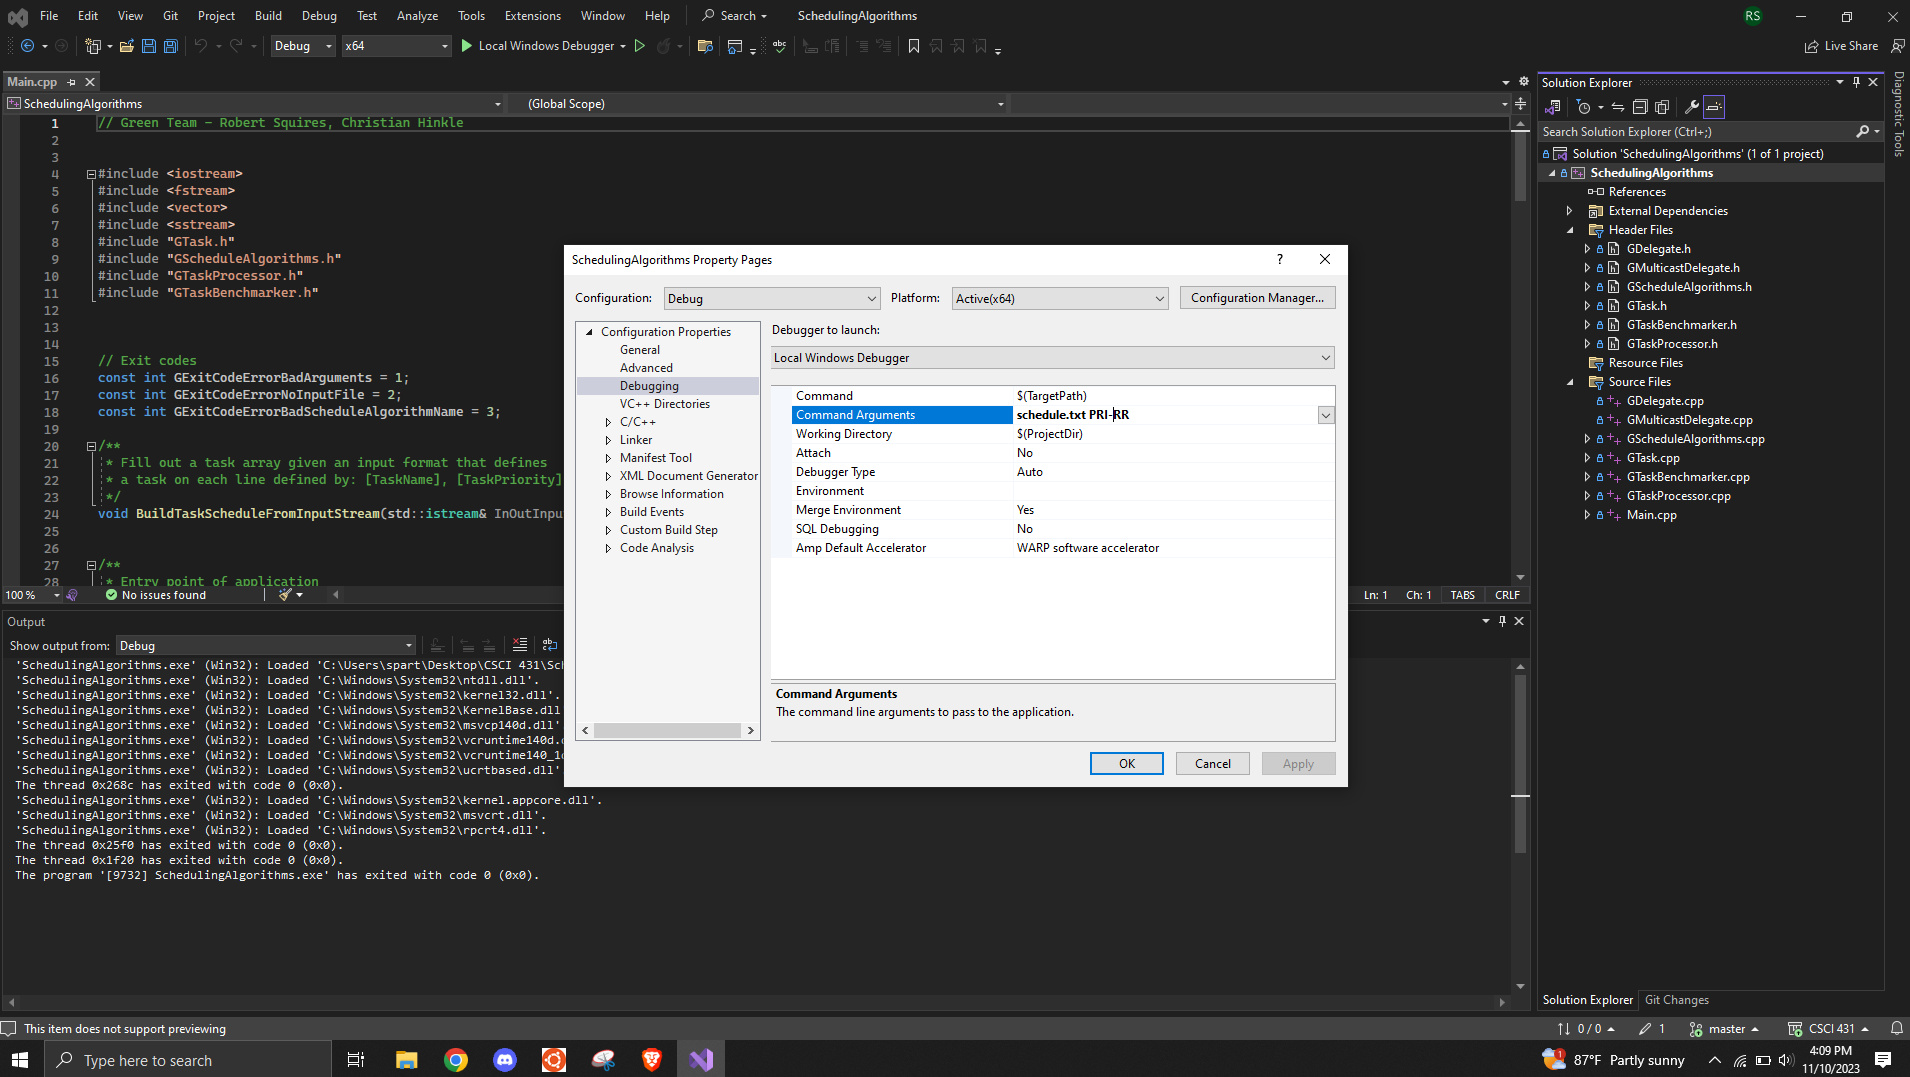Click the Find in Files folder icon
This screenshot has width=1910, height=1077.
705,46
